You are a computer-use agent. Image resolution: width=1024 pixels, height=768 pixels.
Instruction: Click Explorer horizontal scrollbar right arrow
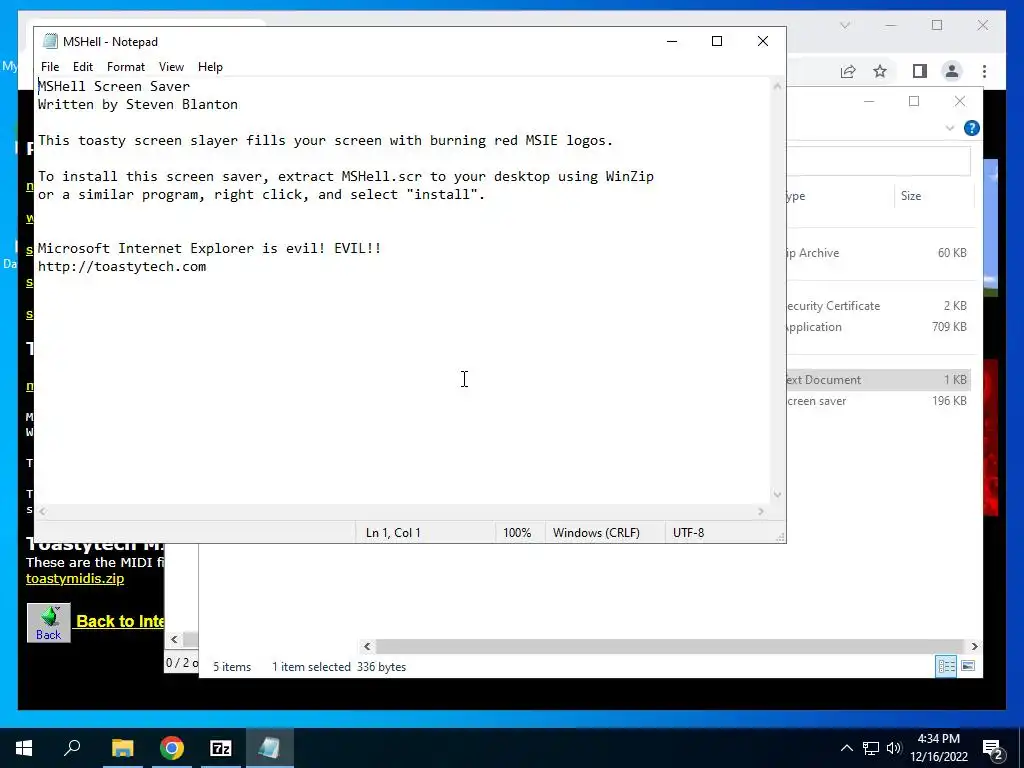pyautogui.click(x=974, y=647)
